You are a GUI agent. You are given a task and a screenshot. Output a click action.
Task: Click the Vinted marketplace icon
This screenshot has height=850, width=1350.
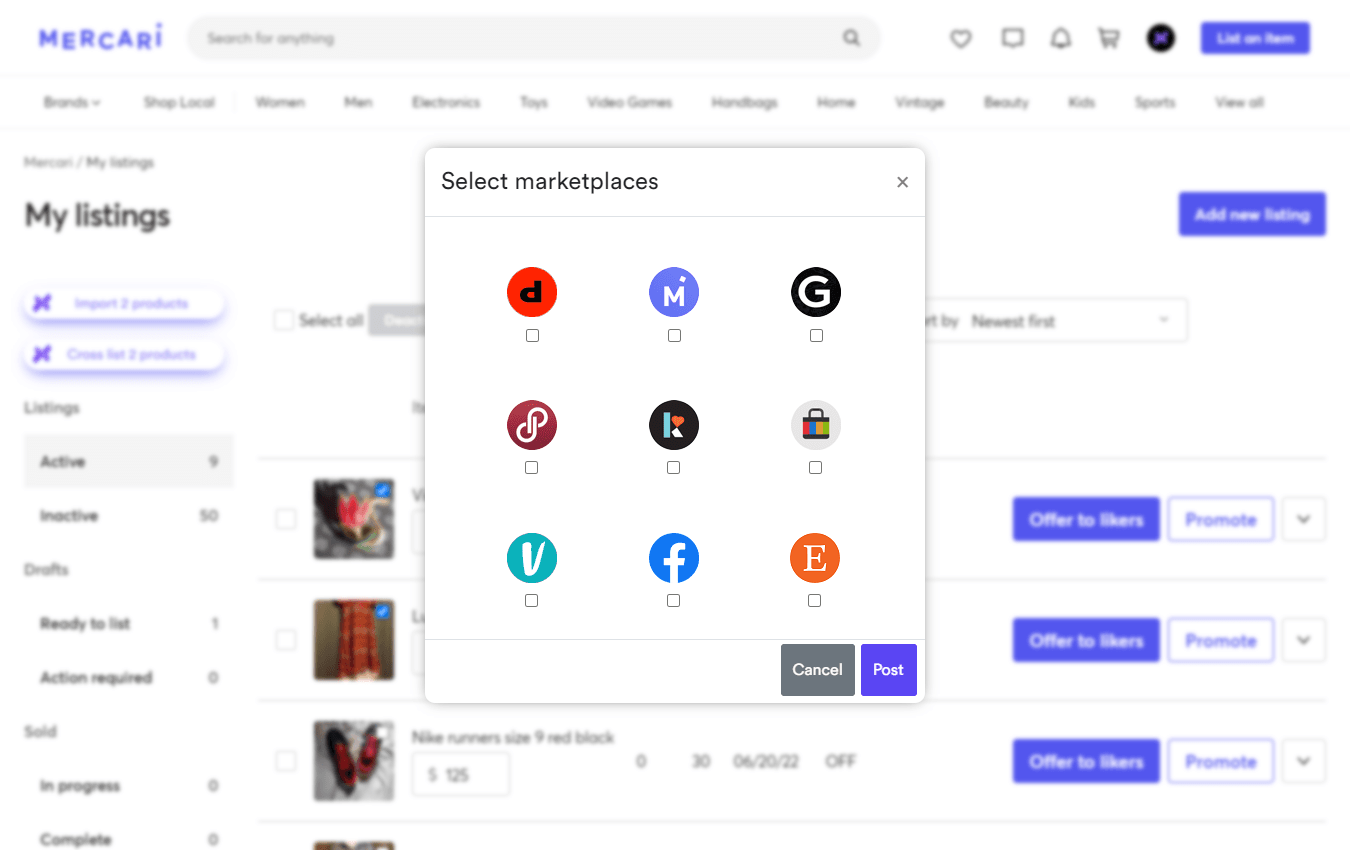pyautogui.click(x=532, y=558)
